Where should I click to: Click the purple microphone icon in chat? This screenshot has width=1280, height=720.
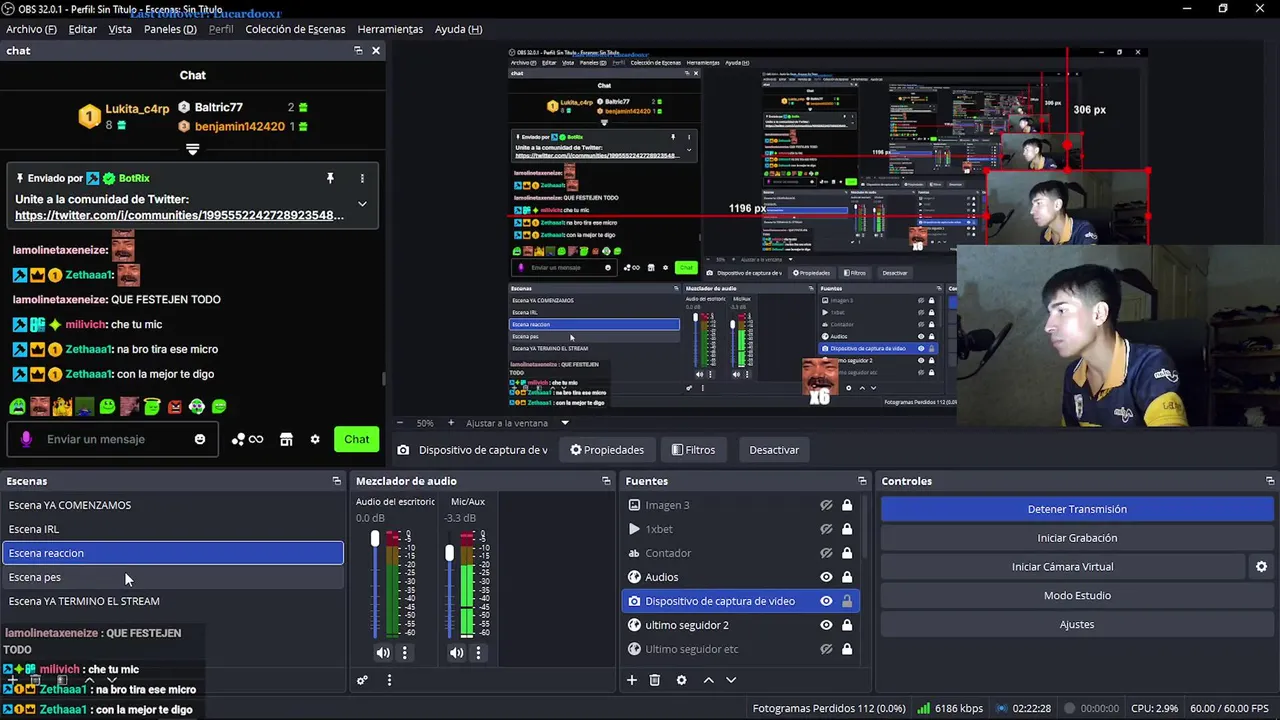27,439
